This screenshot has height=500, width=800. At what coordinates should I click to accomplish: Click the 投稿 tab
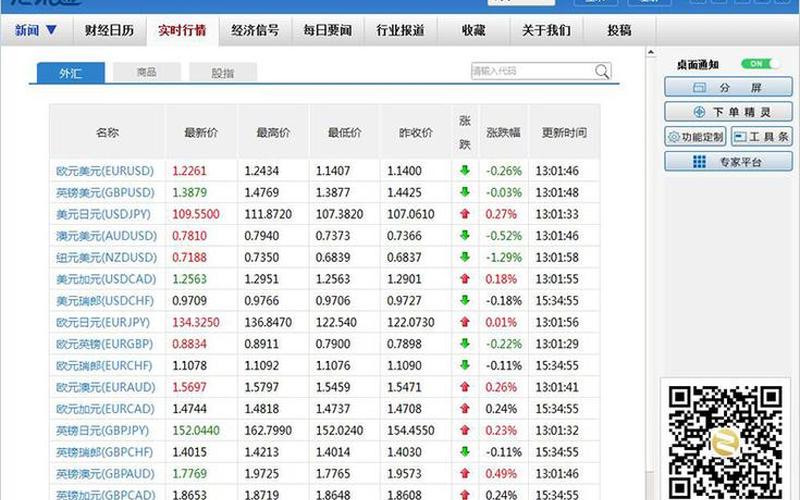click(x=619, y=31)
